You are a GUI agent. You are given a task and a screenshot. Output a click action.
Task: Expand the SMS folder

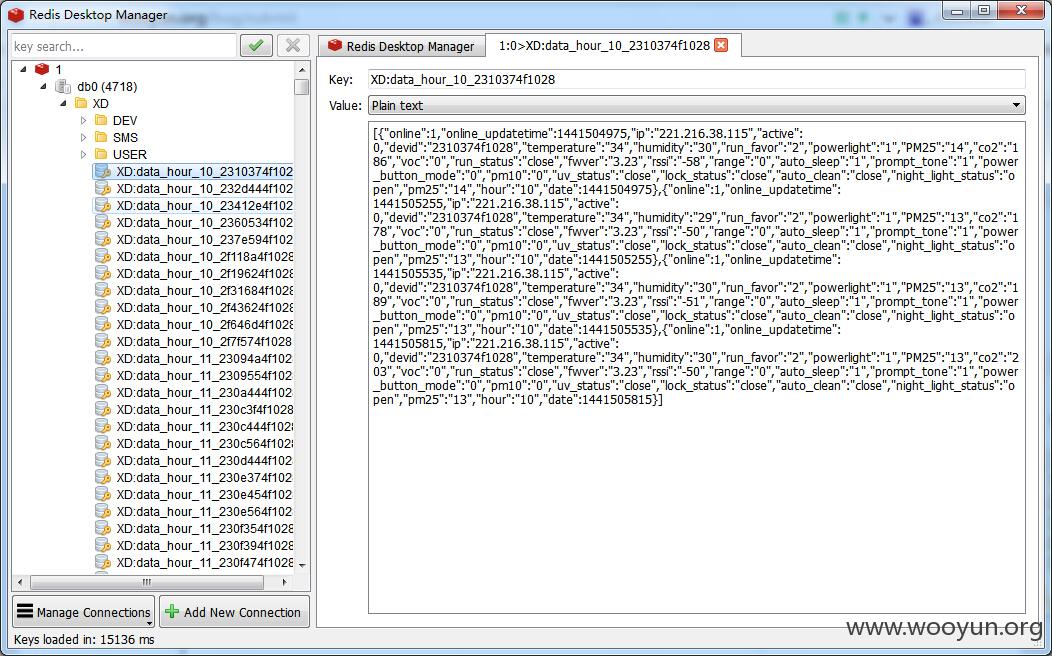coord(83,138)
